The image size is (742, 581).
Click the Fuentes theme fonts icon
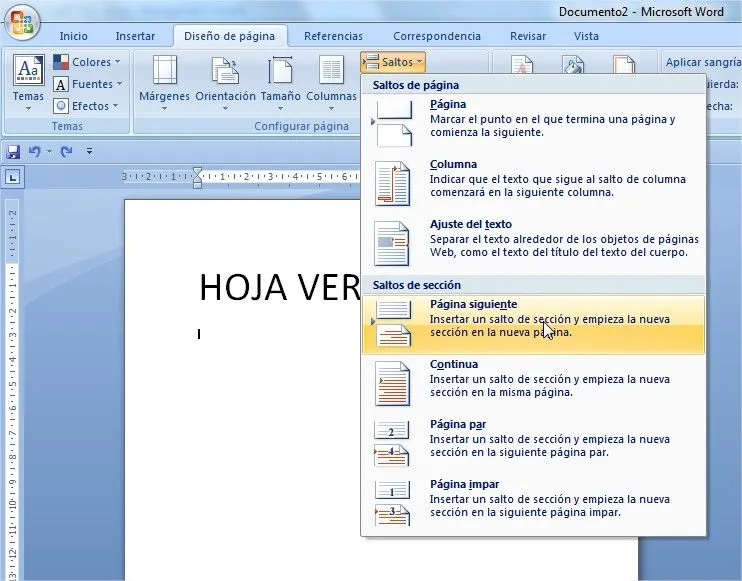pyautogui.click(x=61, y=84)
